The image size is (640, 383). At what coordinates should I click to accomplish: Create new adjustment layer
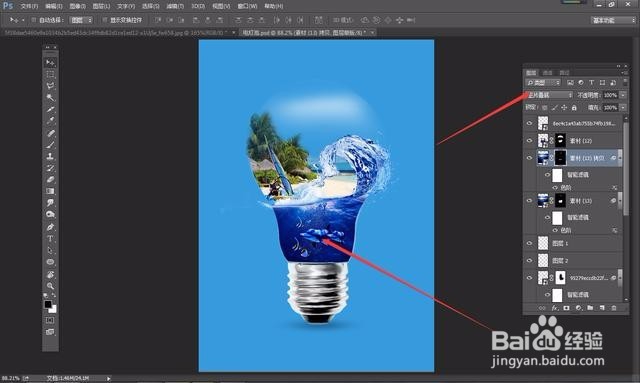click(x=578, y=308)
